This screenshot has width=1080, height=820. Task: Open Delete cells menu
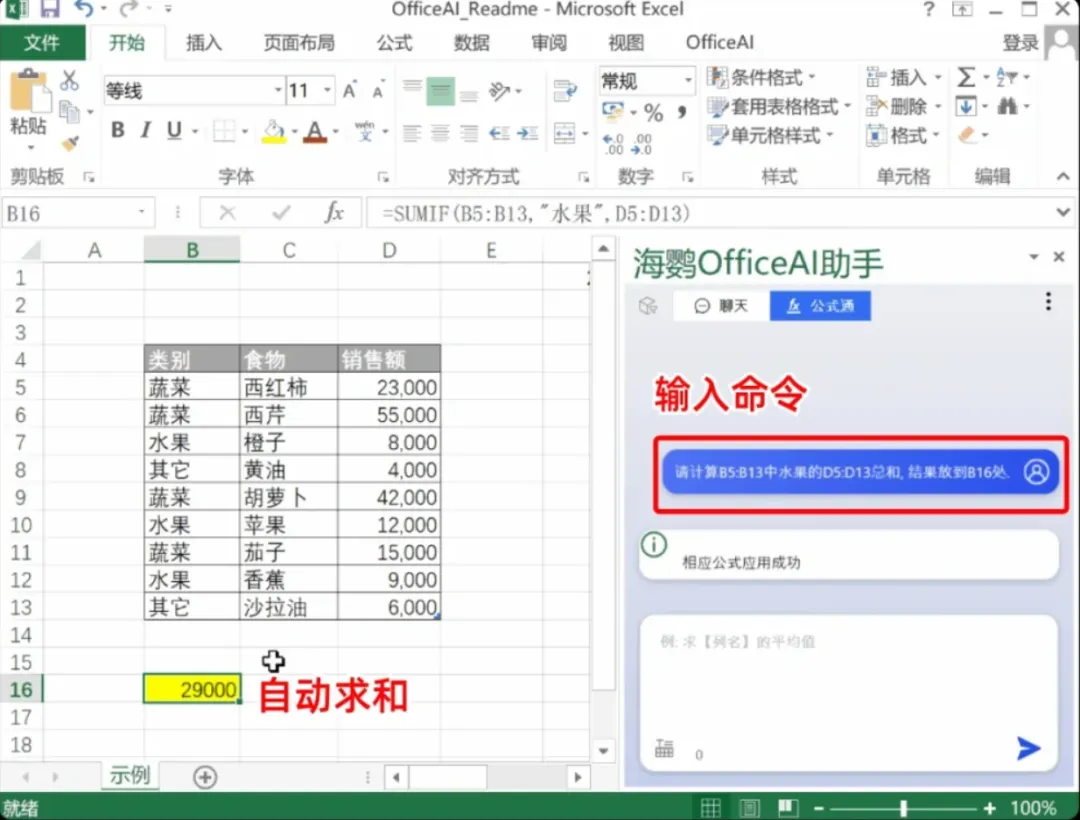[904, 107]
